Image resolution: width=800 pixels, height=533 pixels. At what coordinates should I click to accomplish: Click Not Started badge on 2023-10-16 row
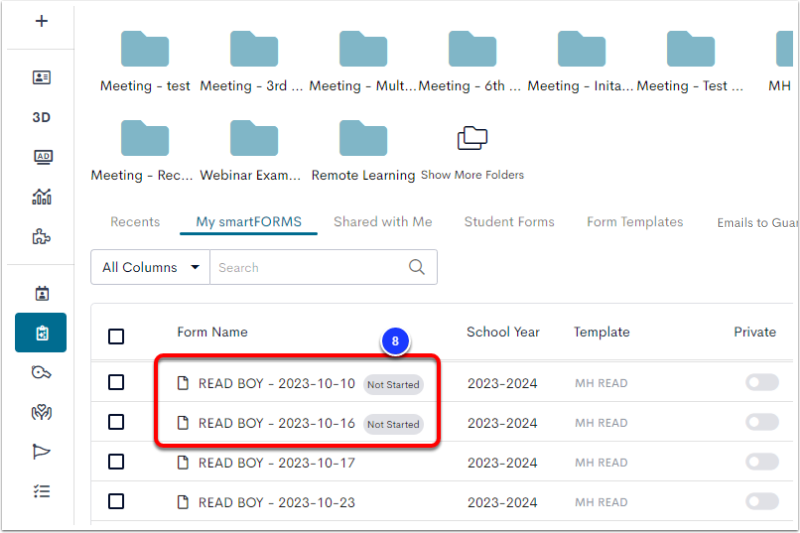[393, 424]
